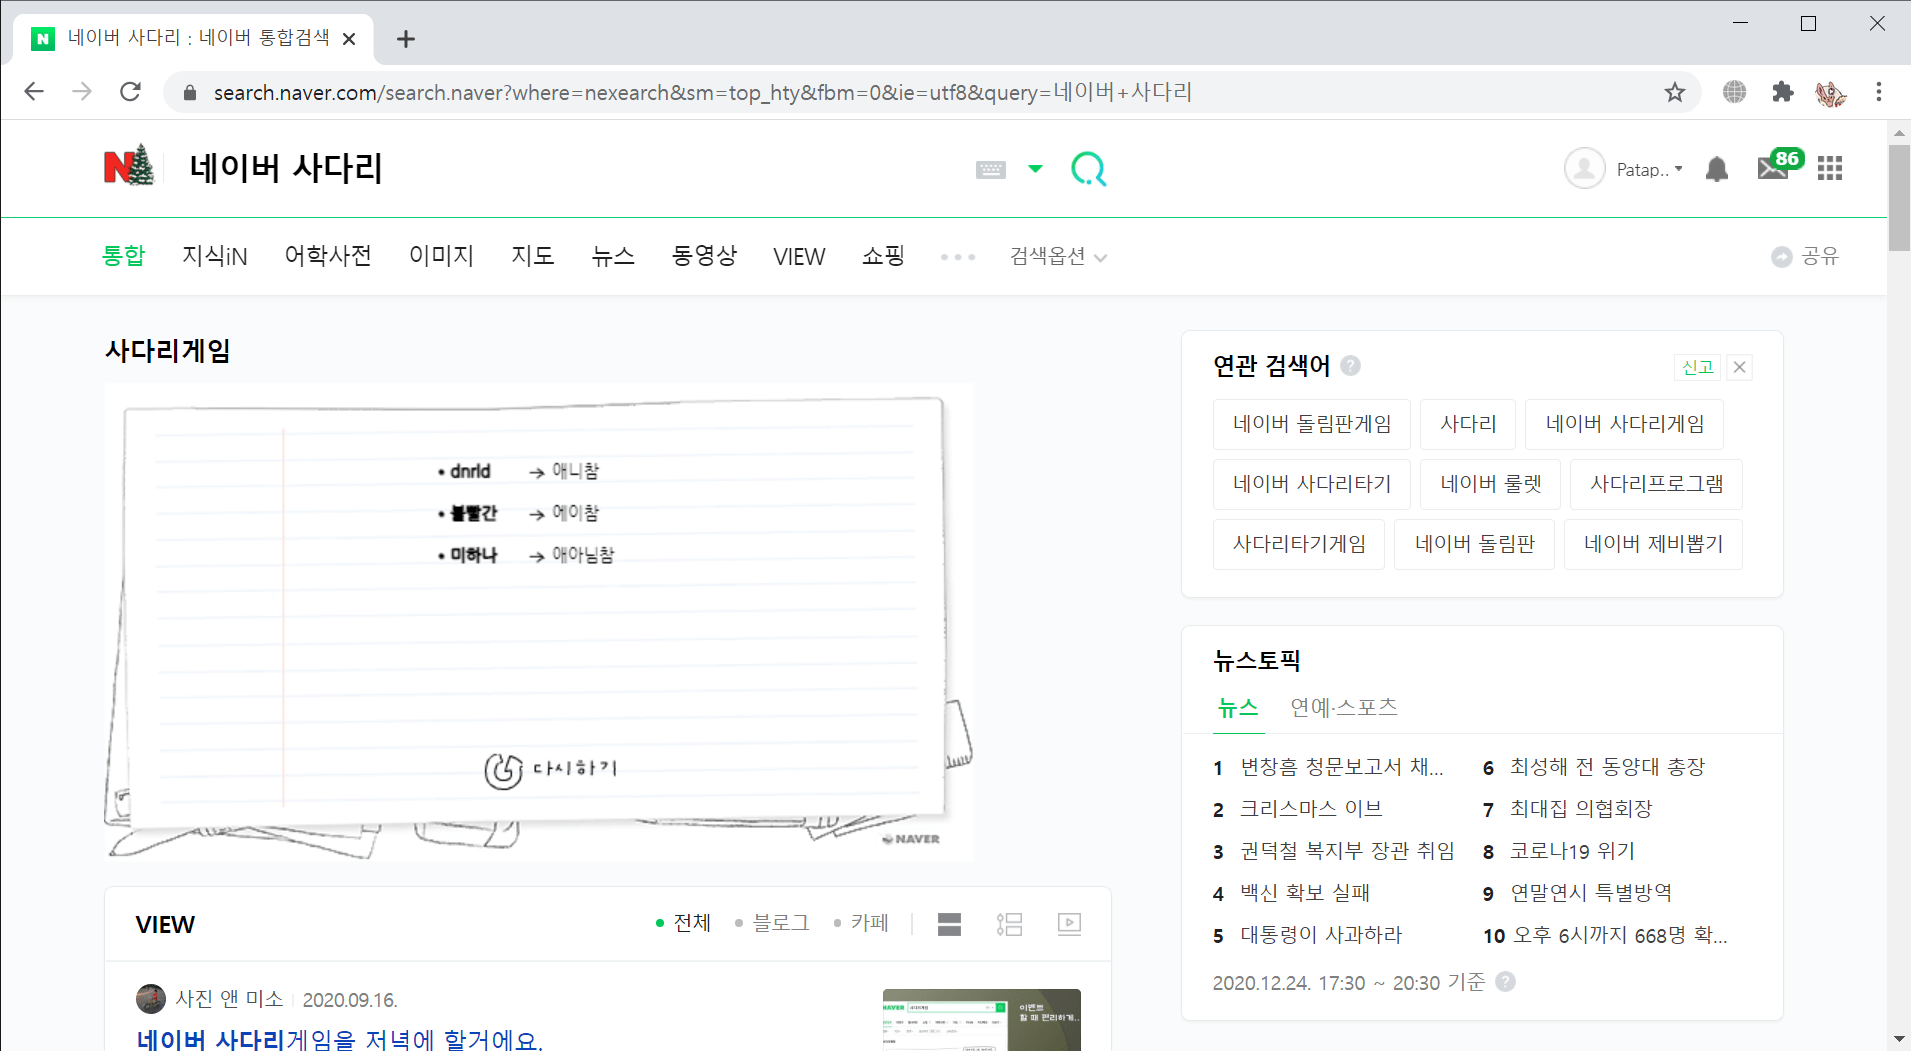1911x1051 pixels.
Task: Switch 뉴스토픽 to 연예·스포츠
Action: click(1344, 708)
